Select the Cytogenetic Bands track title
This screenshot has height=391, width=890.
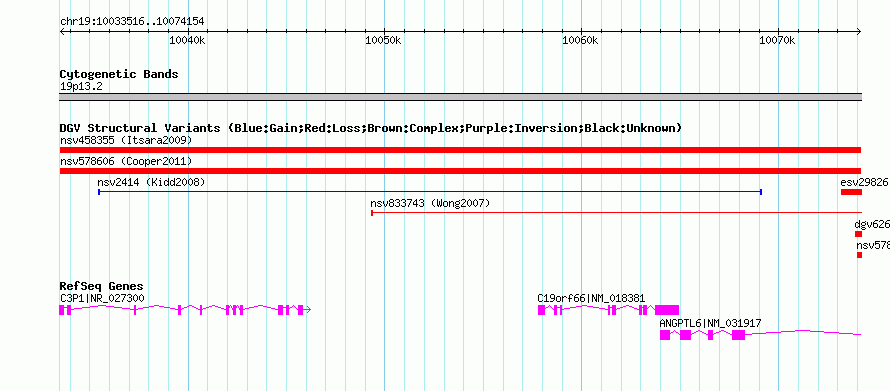[119, 74]
